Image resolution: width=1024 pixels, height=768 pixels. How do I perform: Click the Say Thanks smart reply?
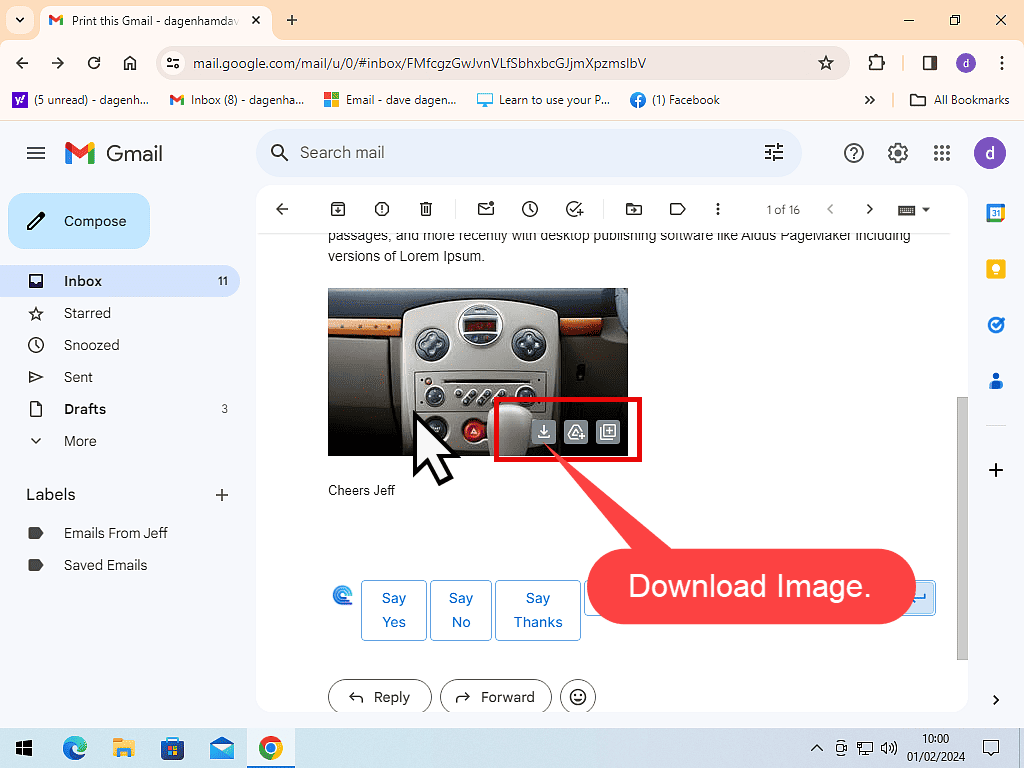tap(538, 610)
